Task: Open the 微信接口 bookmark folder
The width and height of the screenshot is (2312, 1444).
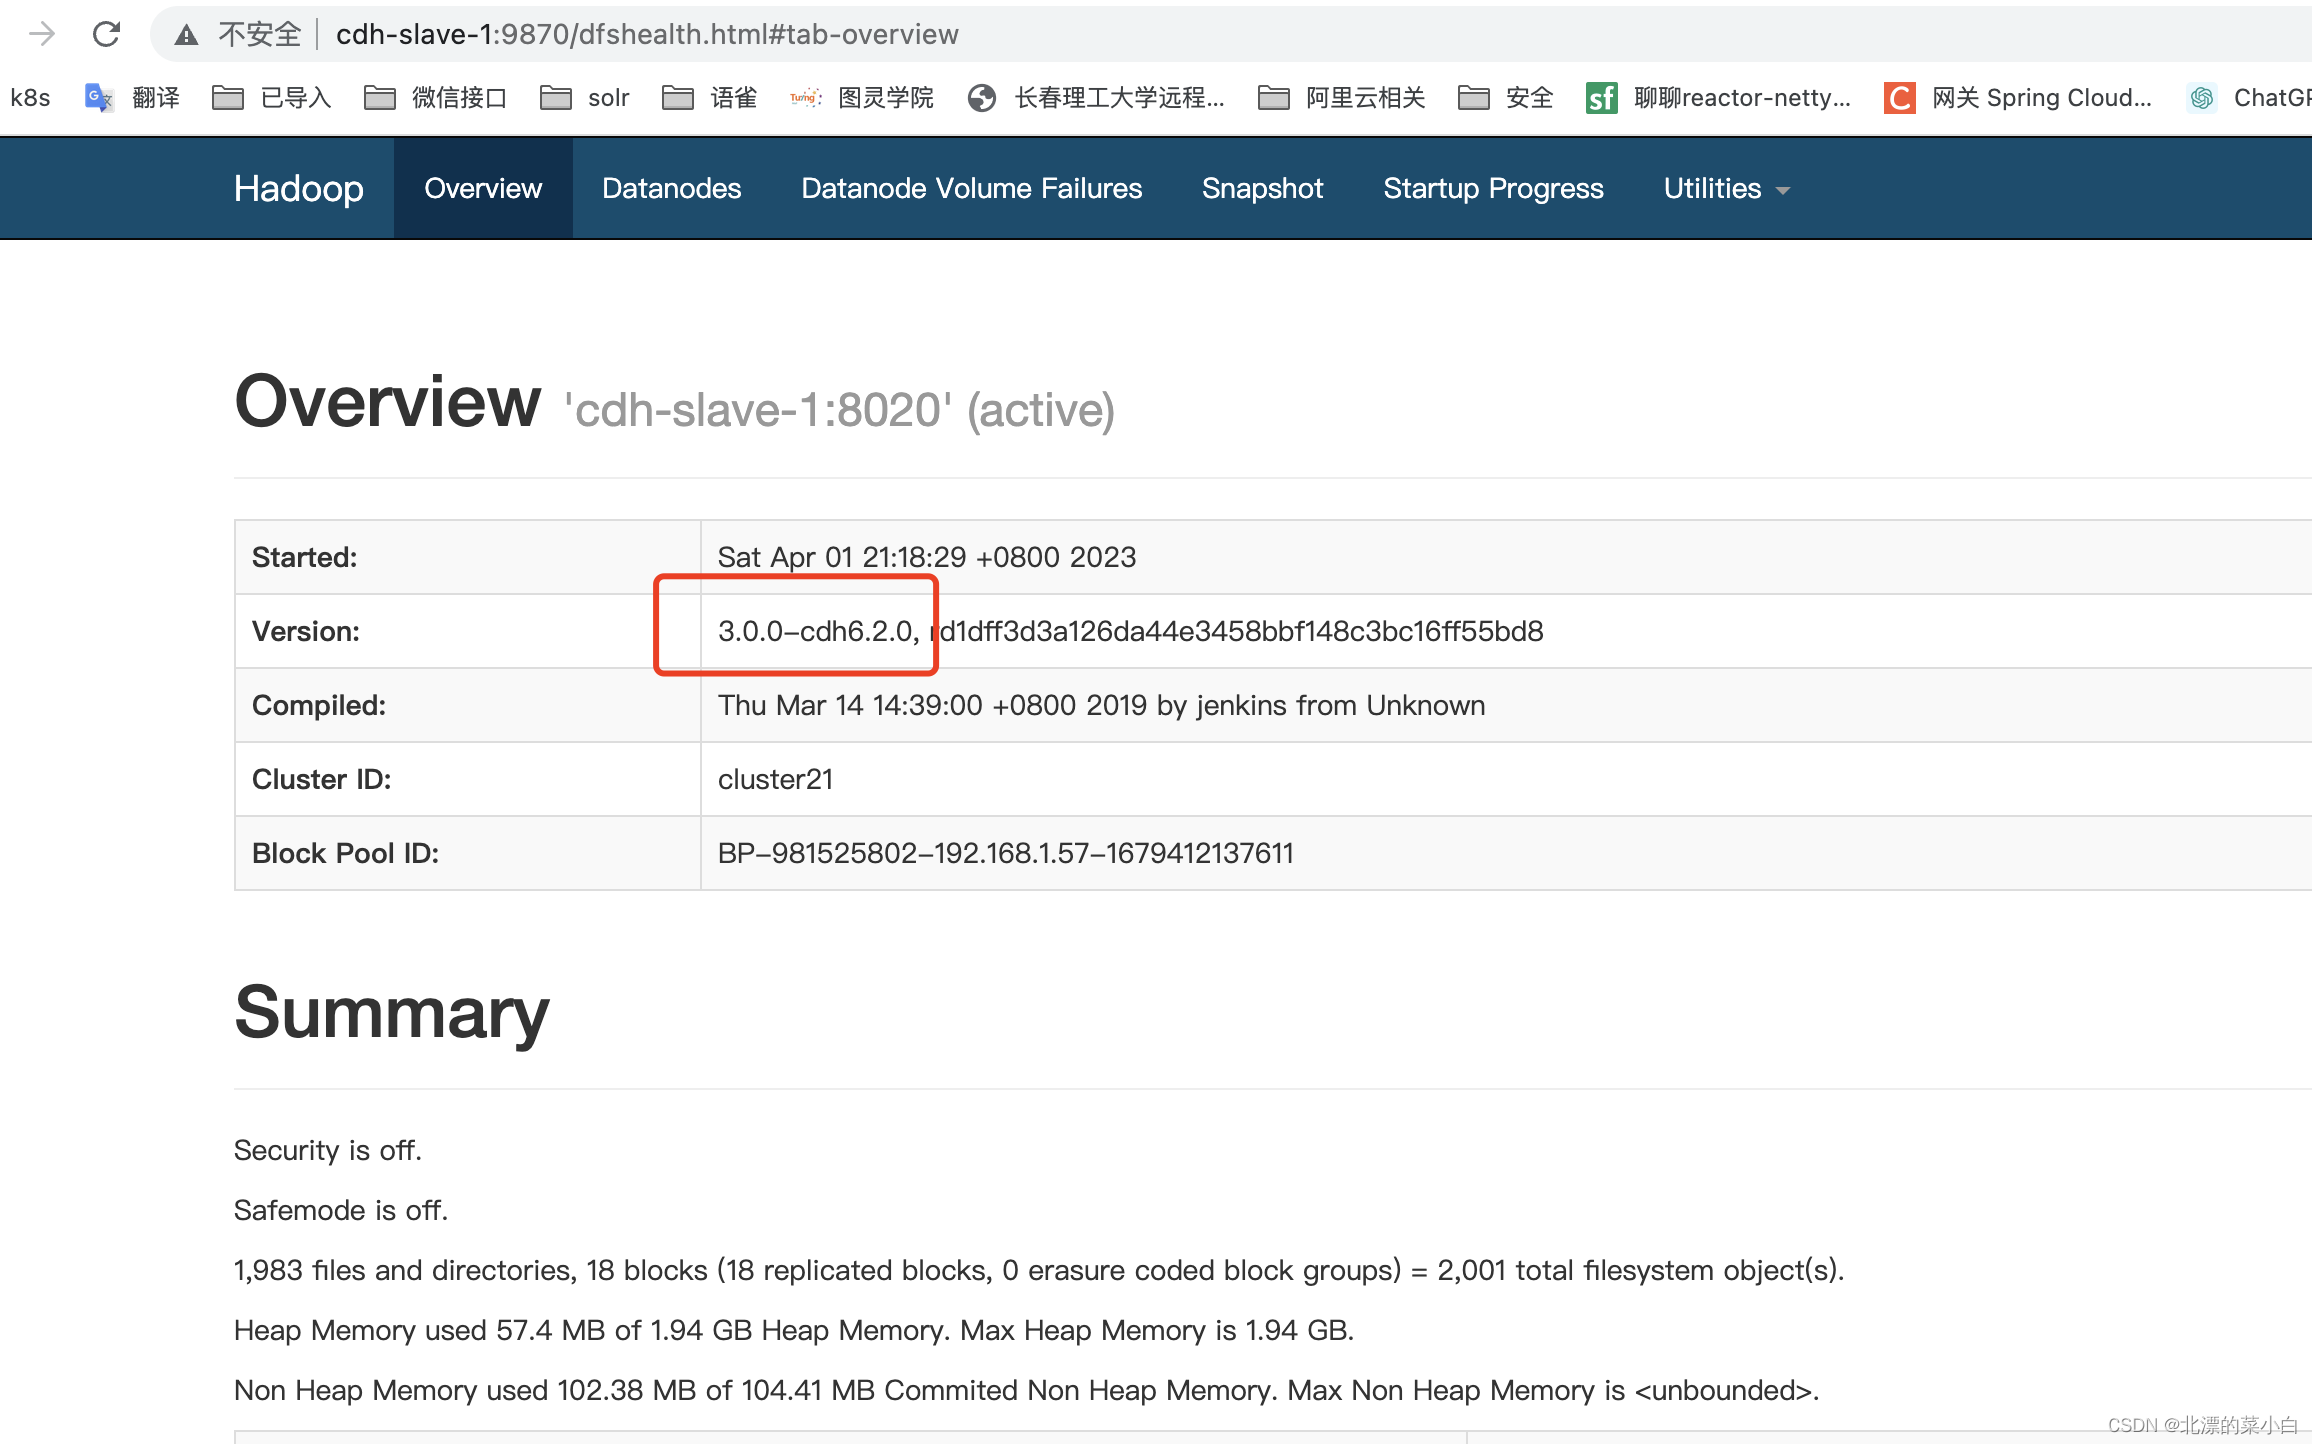Action: click(436, 97)
